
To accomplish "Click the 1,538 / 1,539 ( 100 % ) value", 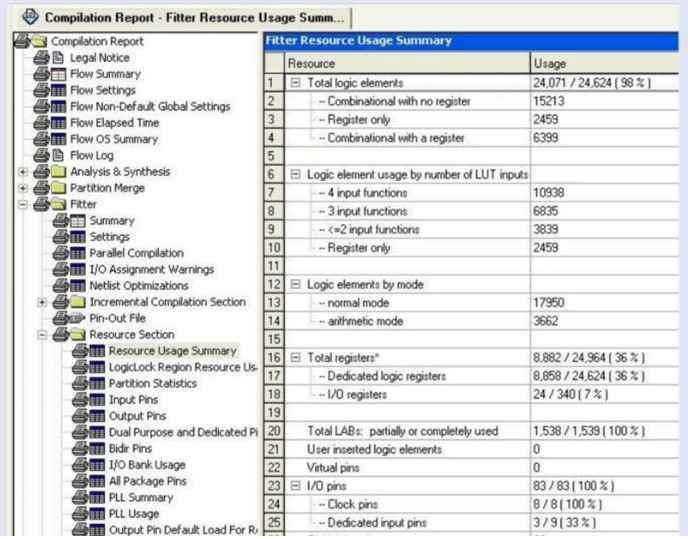I will tap(589, 431).
